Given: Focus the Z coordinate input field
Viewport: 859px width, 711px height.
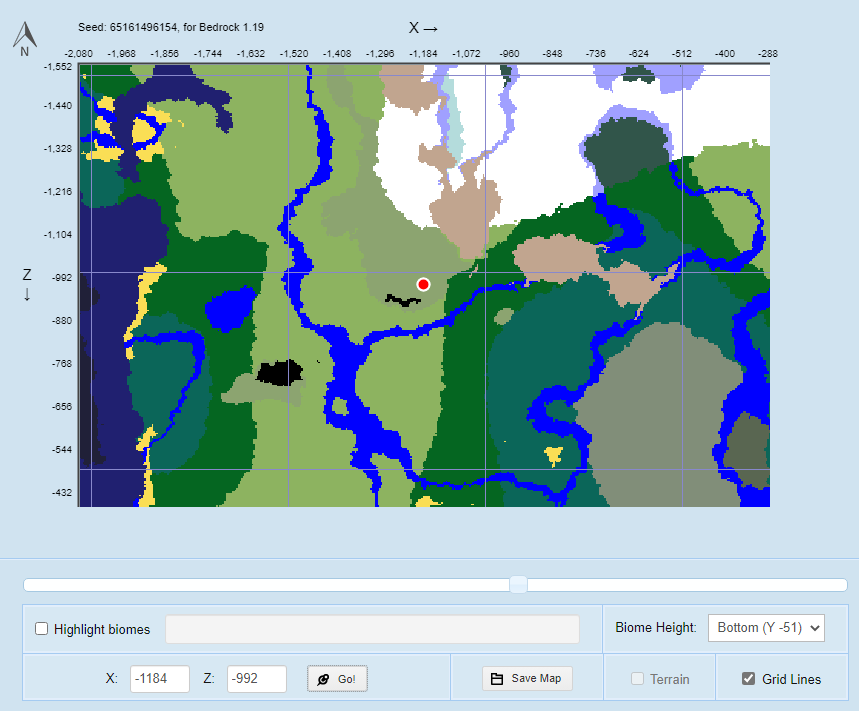Looking at the screenshot, I should [256, 679].
